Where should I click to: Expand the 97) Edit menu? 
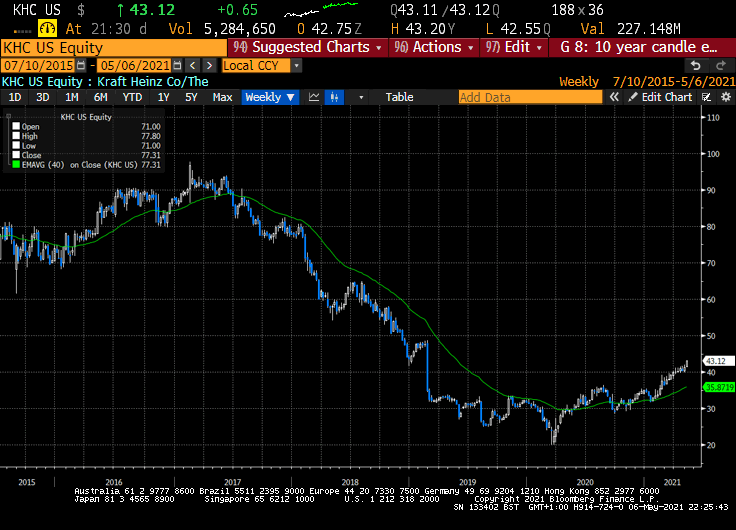coord(514,47)
